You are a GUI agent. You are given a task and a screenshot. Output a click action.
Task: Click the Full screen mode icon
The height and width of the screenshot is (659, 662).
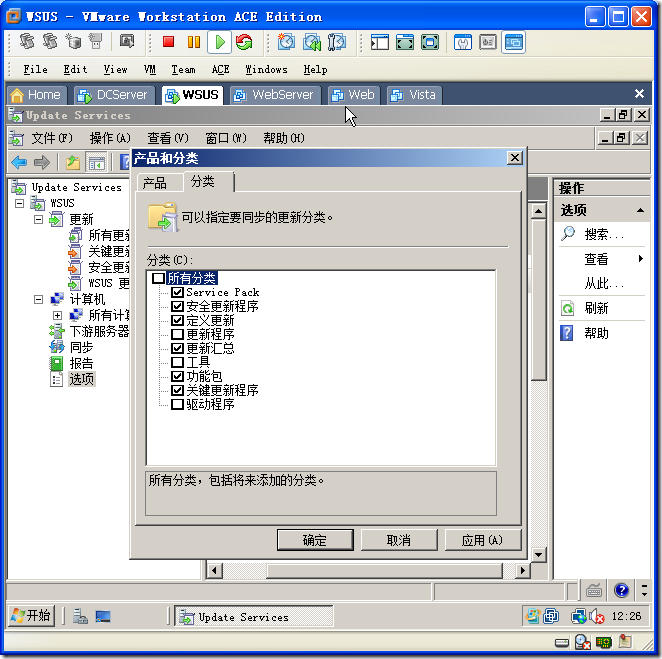[404, 42]
